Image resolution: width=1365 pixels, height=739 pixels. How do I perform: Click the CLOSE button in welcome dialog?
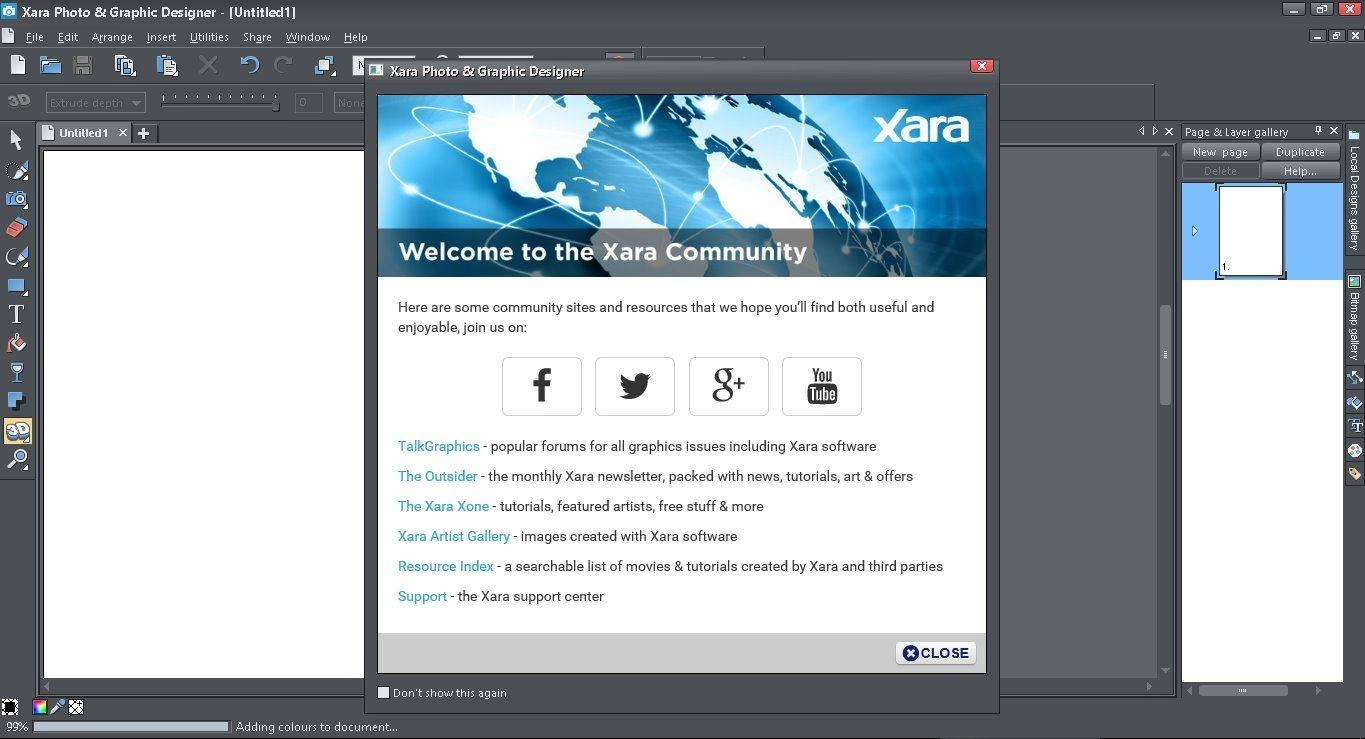point(936,653)
